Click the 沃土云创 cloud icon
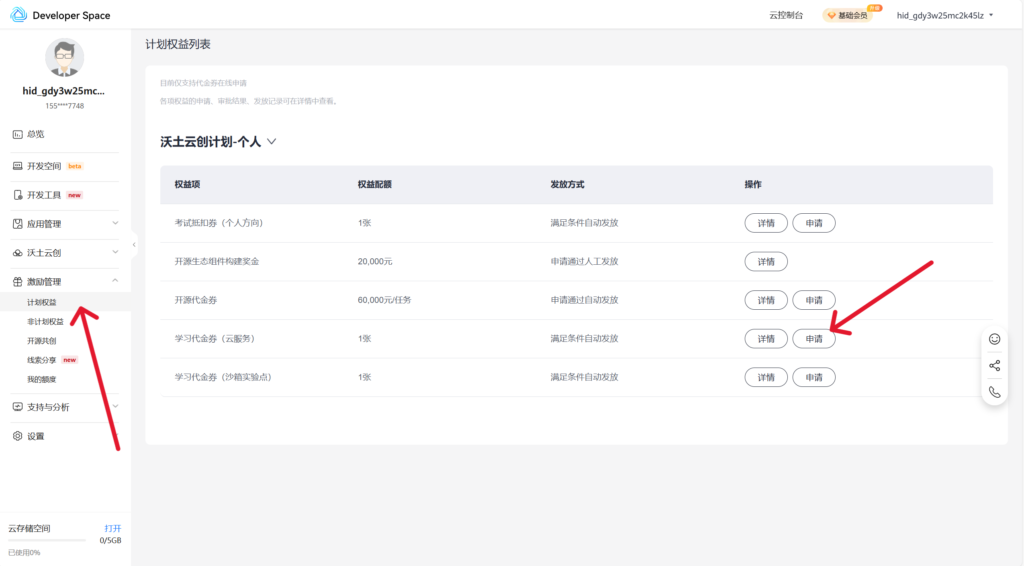This screenshot has width=1024, height=566. pyautogui.click(x=18, y=253)
